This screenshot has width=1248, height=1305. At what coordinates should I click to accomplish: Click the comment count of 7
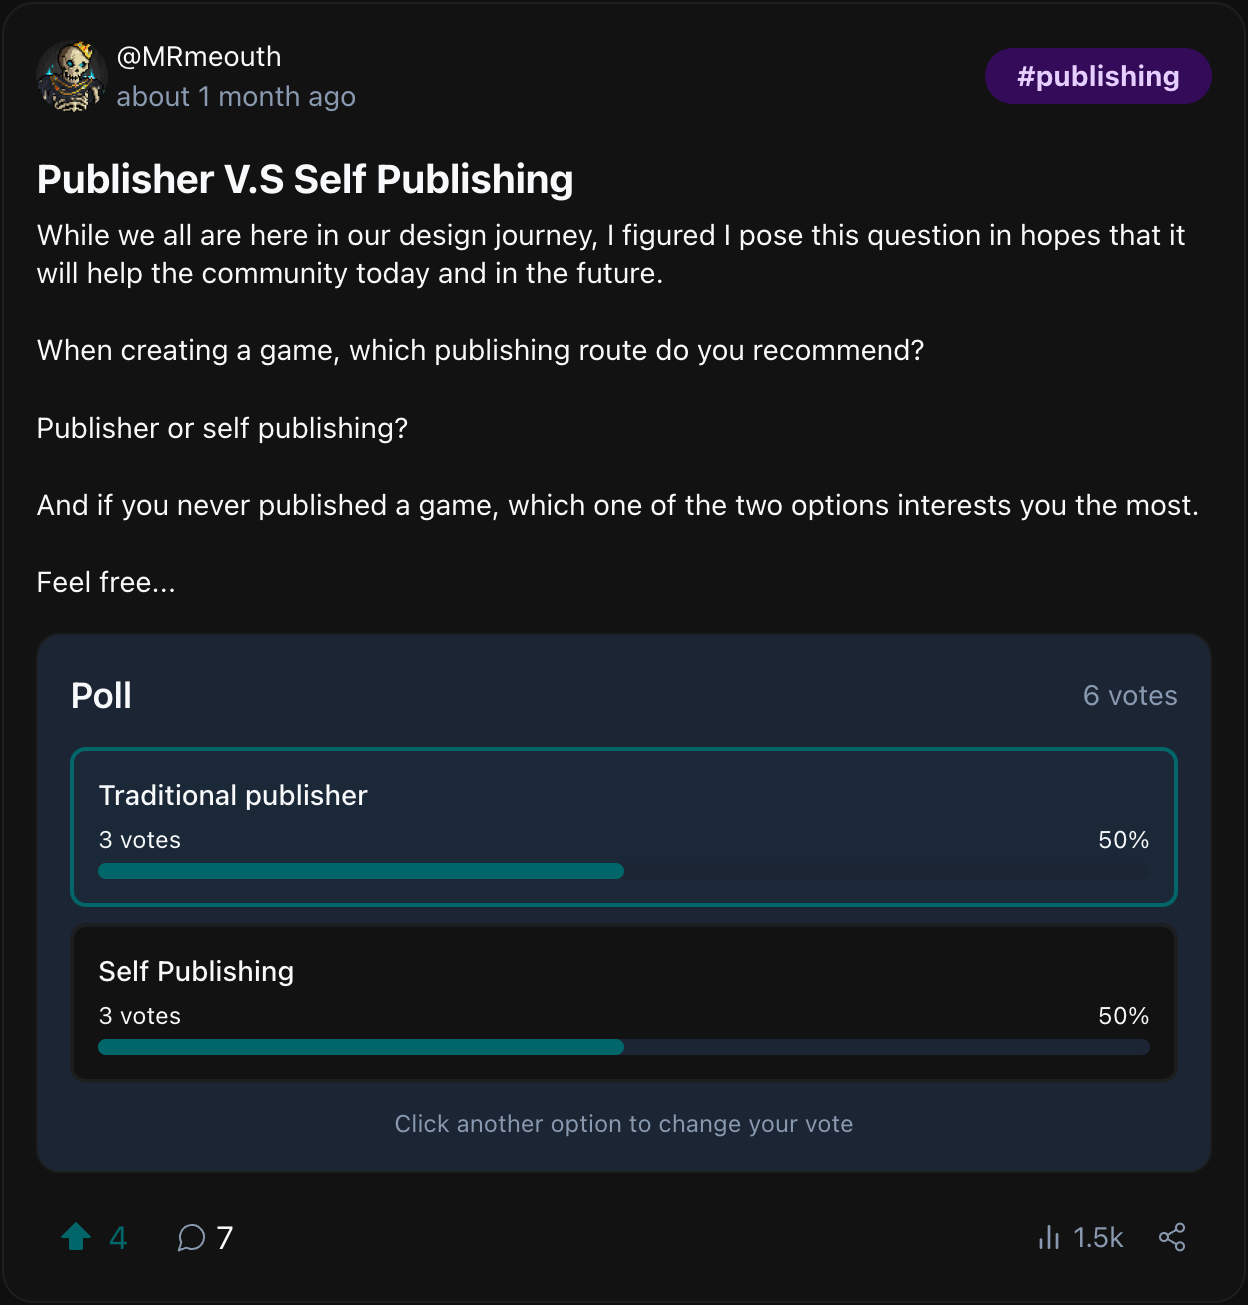[225, 1238]
